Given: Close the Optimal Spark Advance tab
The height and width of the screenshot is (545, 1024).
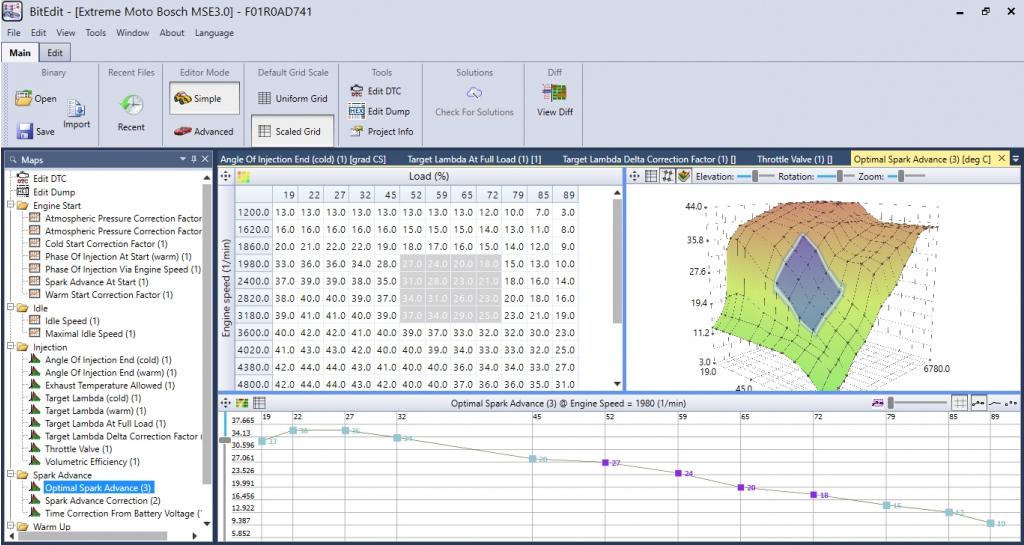Looking at the screenshot, I should (x=1004, y=159).
